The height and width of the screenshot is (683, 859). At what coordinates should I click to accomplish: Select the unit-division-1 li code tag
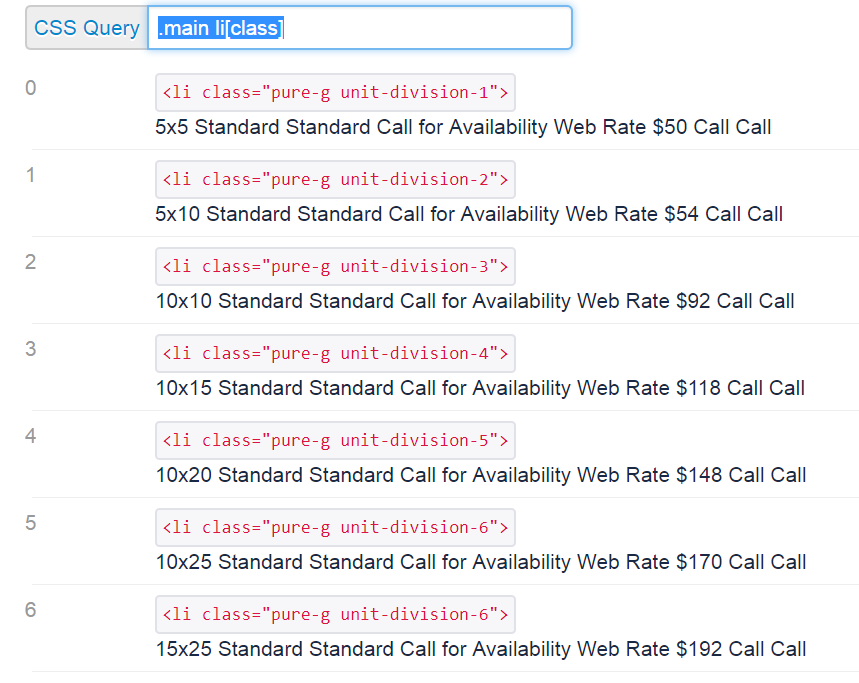point(335,93)
